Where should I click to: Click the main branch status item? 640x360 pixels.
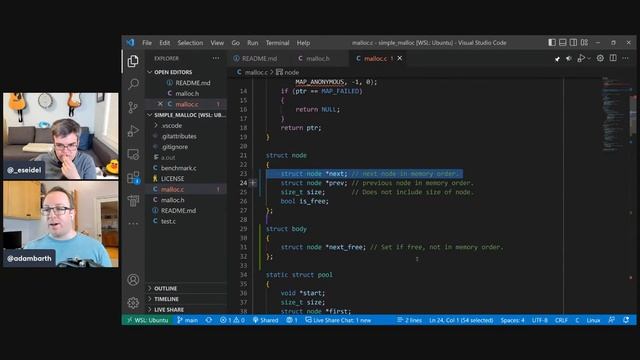click(187, 320)
